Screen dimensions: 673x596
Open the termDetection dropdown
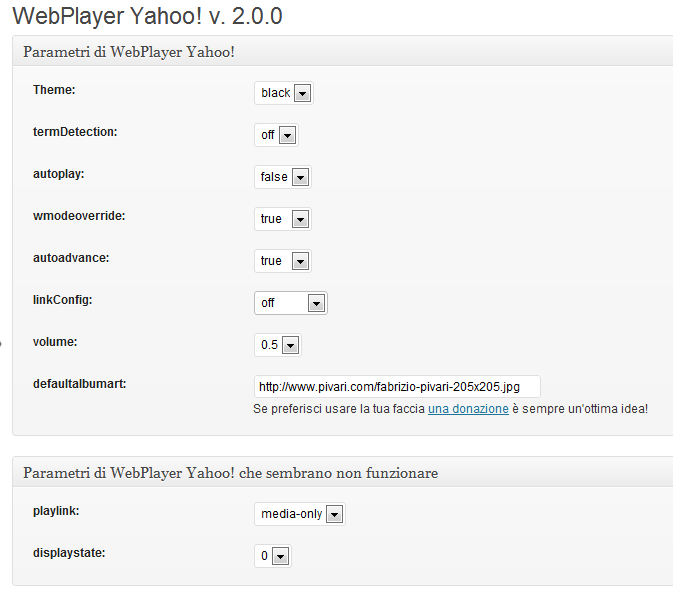[x=276, y=135]
